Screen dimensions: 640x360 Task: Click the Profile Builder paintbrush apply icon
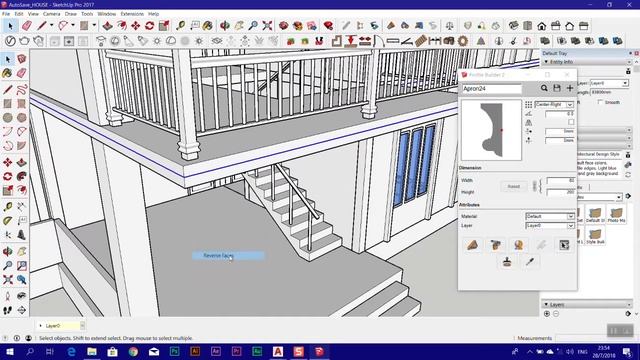[507, 262]
